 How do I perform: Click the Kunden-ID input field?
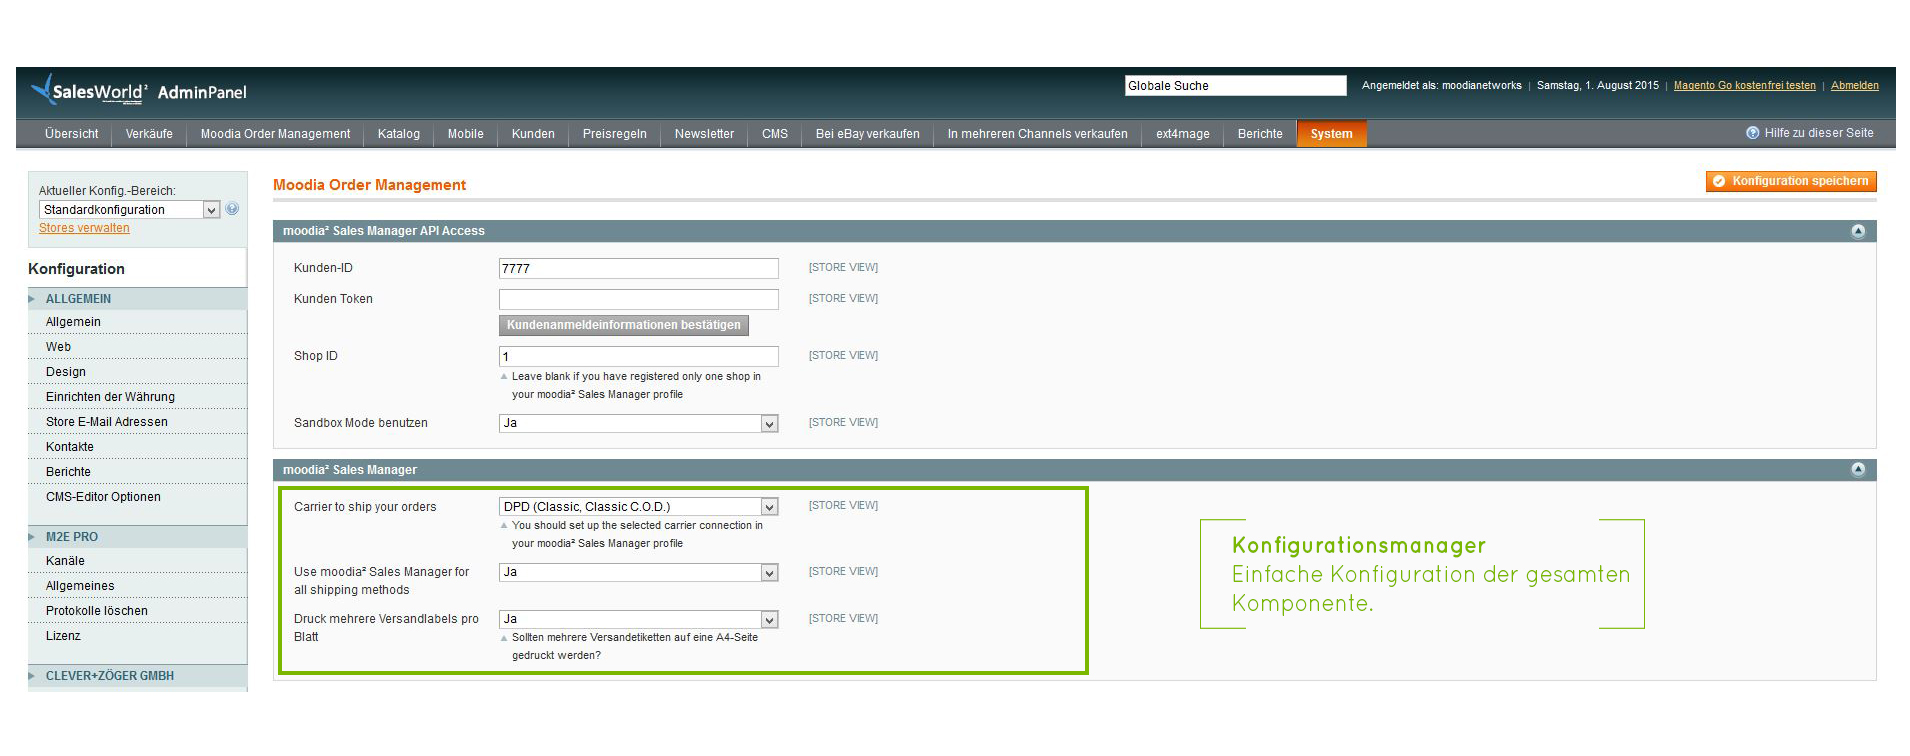pos(638,268)
